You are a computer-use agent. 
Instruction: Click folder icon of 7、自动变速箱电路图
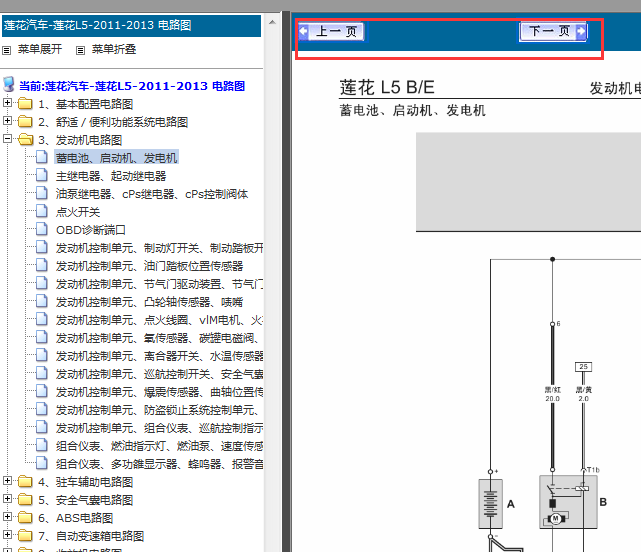pyautogui.click(x=25, y=535)
